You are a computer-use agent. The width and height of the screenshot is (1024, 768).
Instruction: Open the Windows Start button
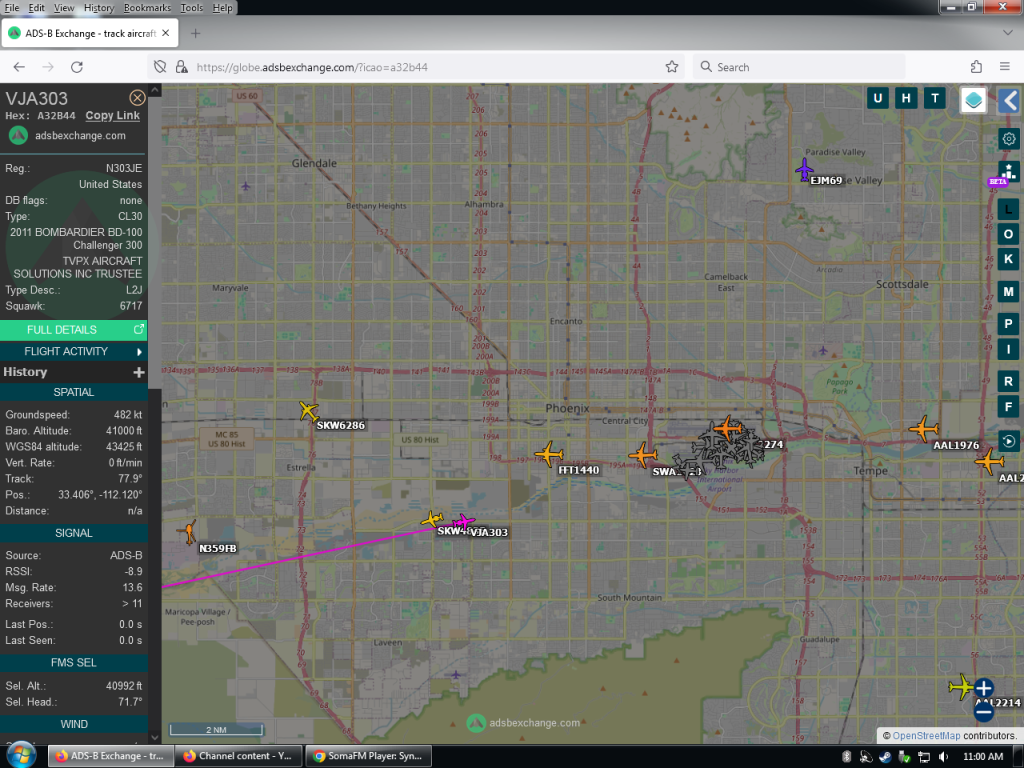tap(22, 756)
